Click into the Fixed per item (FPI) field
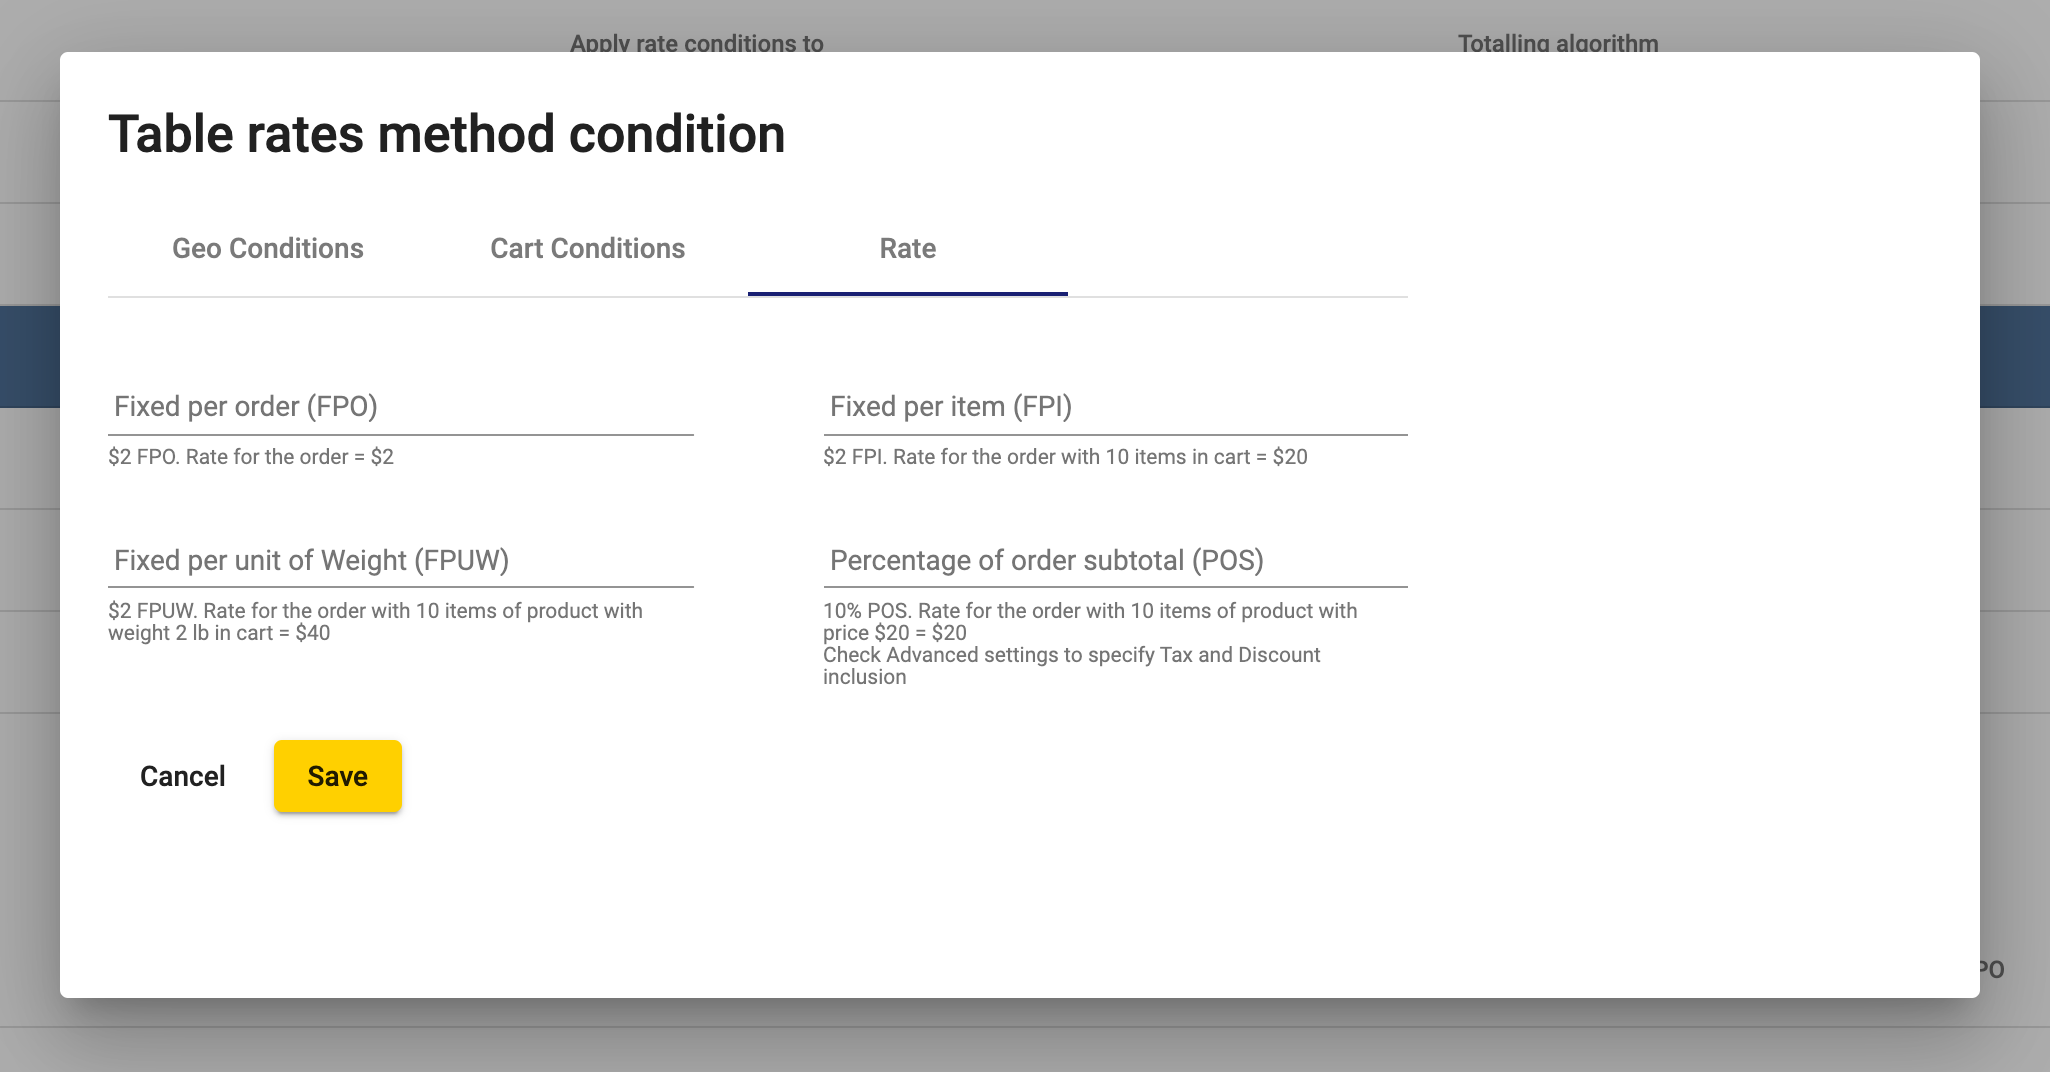This screenshot has height=1072, width=2050. tap(1115, 407)
